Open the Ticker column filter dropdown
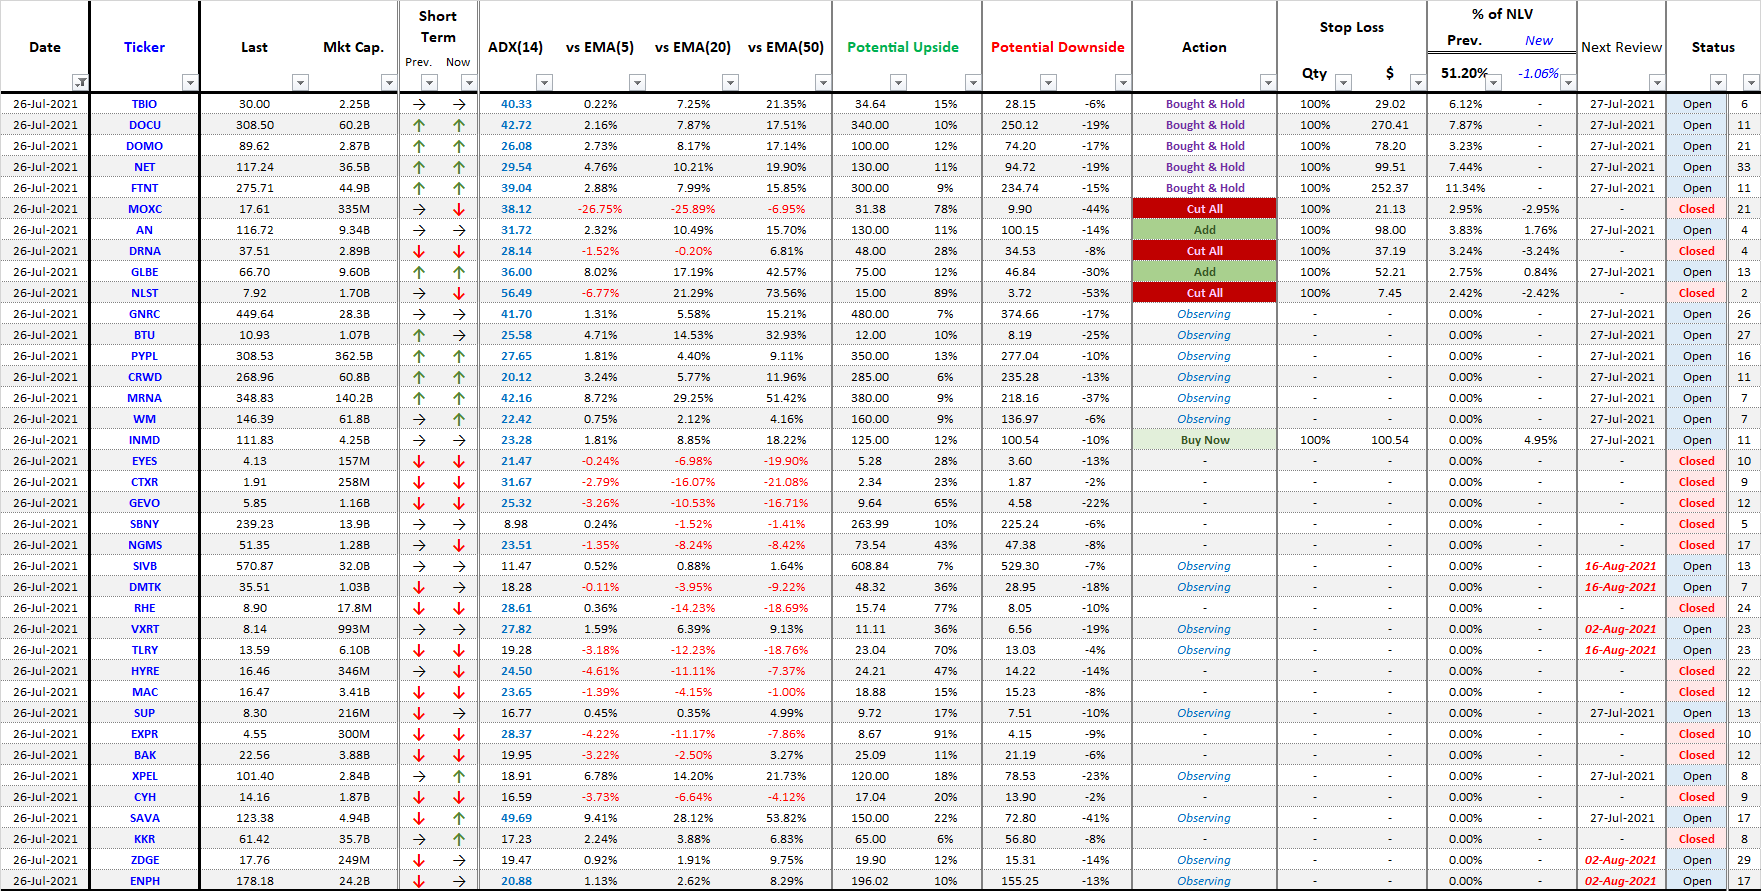This screenshot has height=891, width=1761. [190, 82]
